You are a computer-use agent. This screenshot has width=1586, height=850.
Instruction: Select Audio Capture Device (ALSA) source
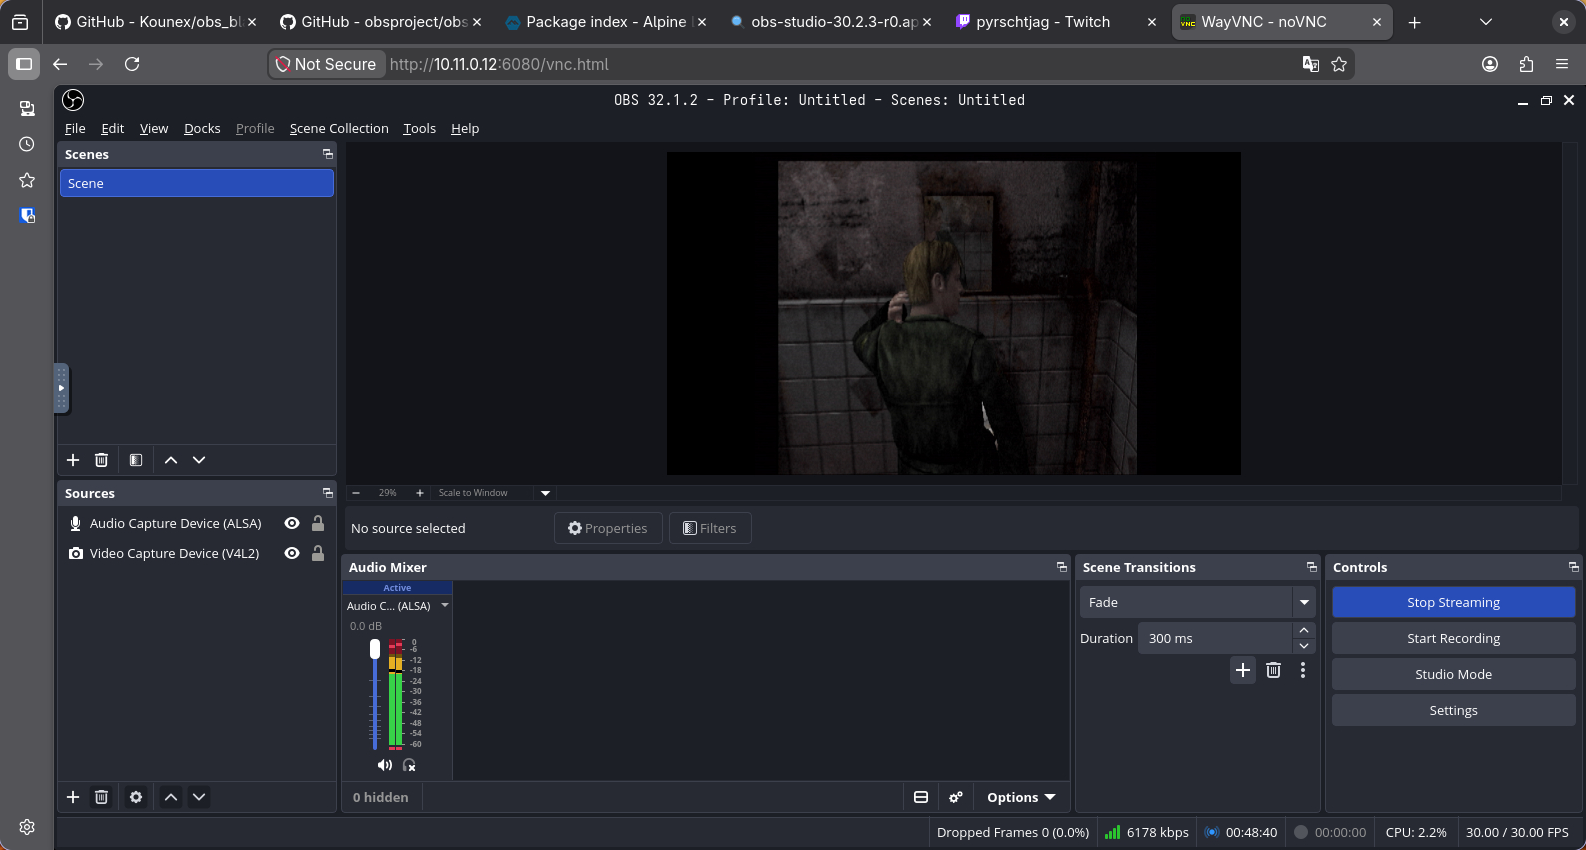pyautogui.click(x=175, y=523)
